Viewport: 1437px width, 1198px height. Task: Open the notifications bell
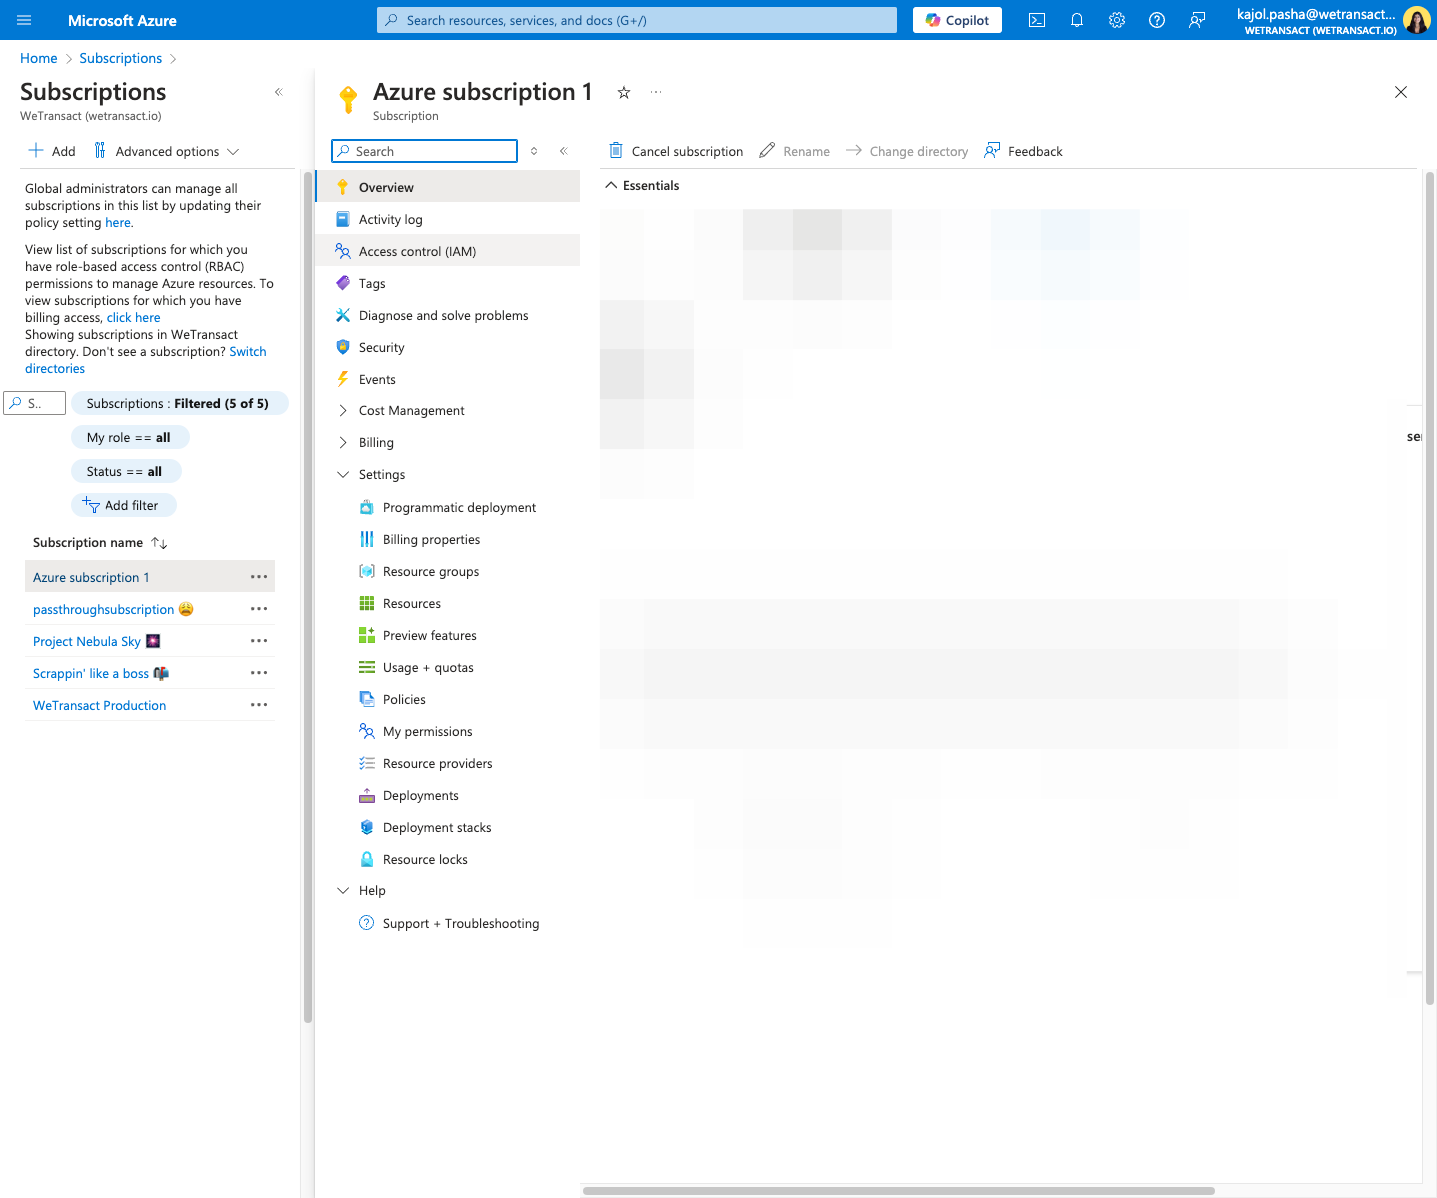1077,20
